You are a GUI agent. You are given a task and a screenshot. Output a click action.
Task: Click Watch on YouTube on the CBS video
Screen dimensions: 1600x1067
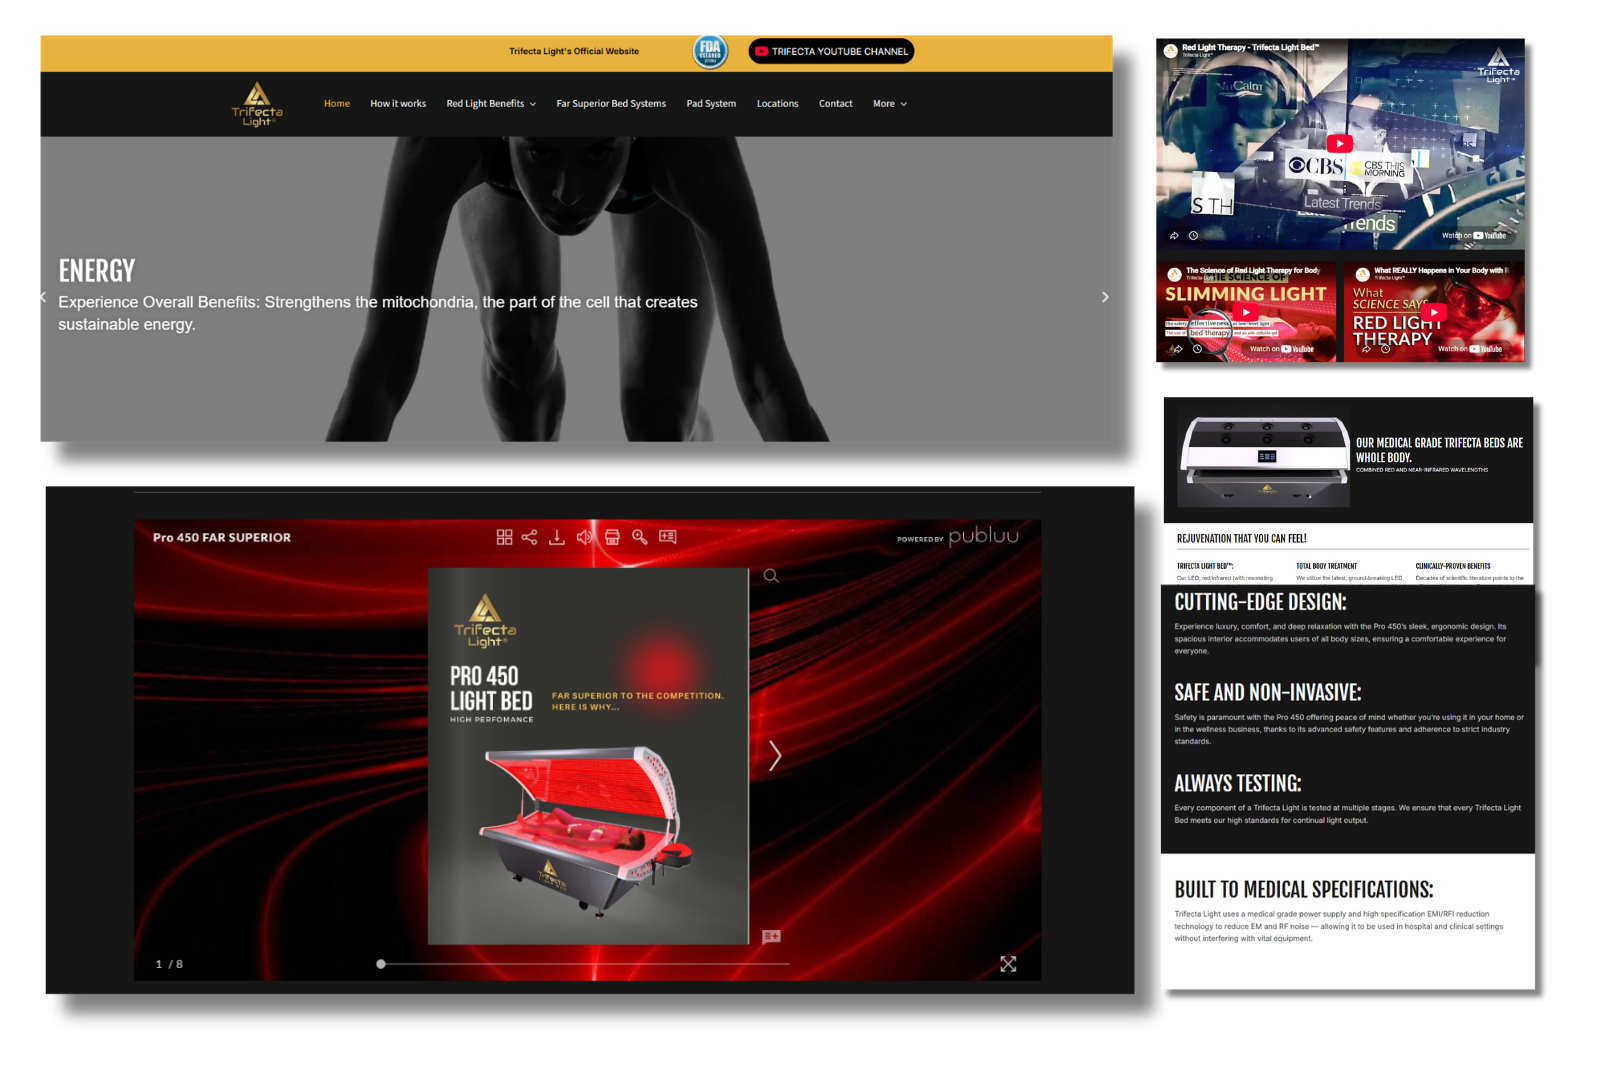coord(1474,236)
